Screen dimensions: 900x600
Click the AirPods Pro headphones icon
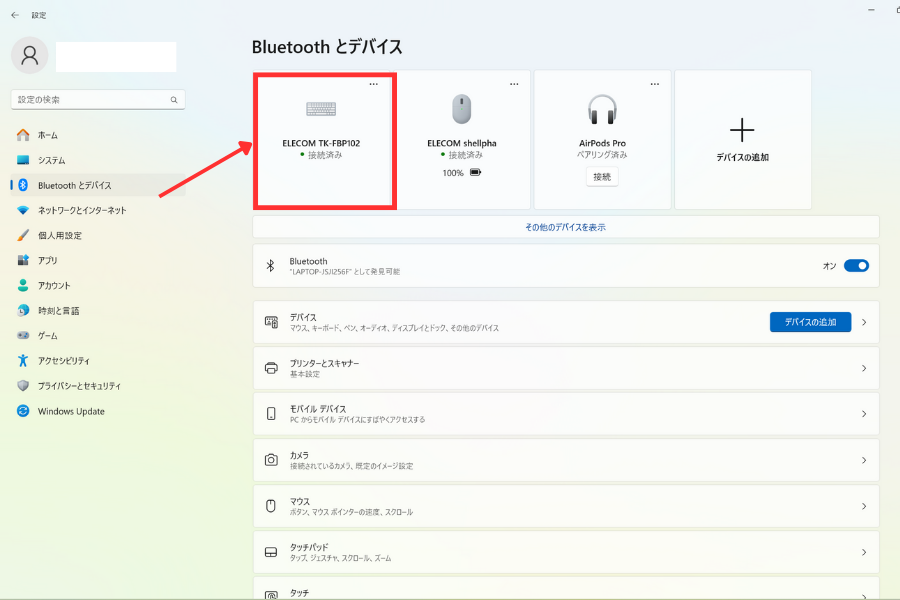pyautogui.click(x=602, y=109)
